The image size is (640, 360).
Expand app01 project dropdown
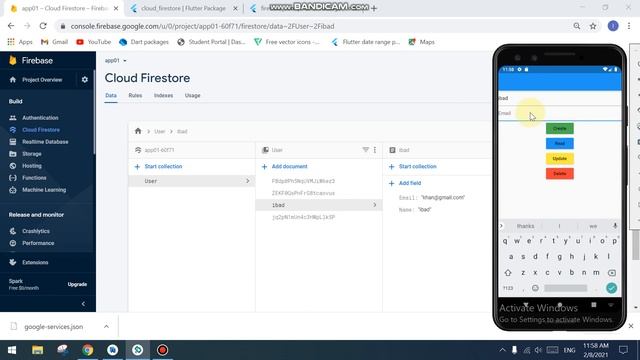pyautogui.click(x=116, y=60)
